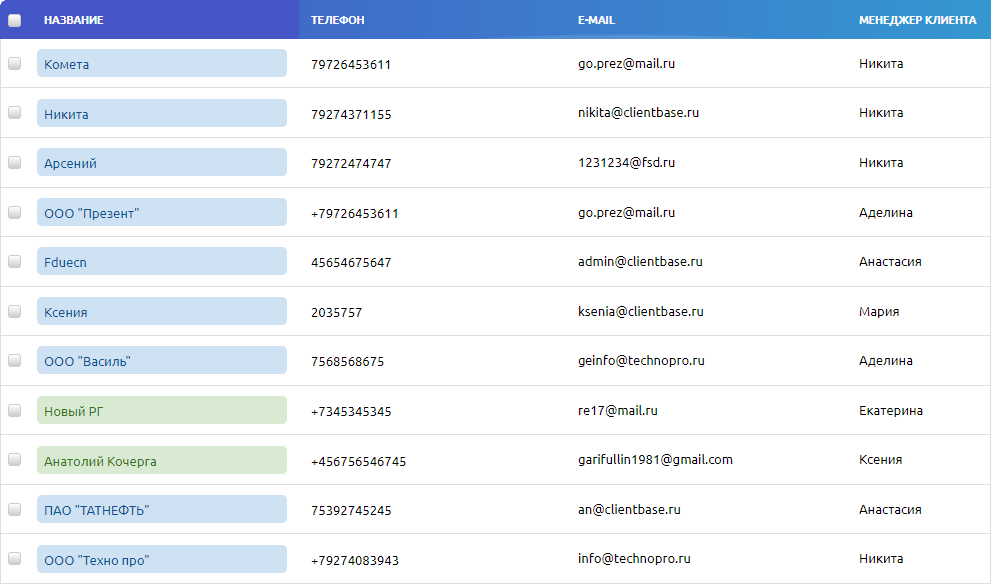Mark the checkbox for Новый РГ
991x584 pixels.
pyautogui.click(x=15, y=410)
